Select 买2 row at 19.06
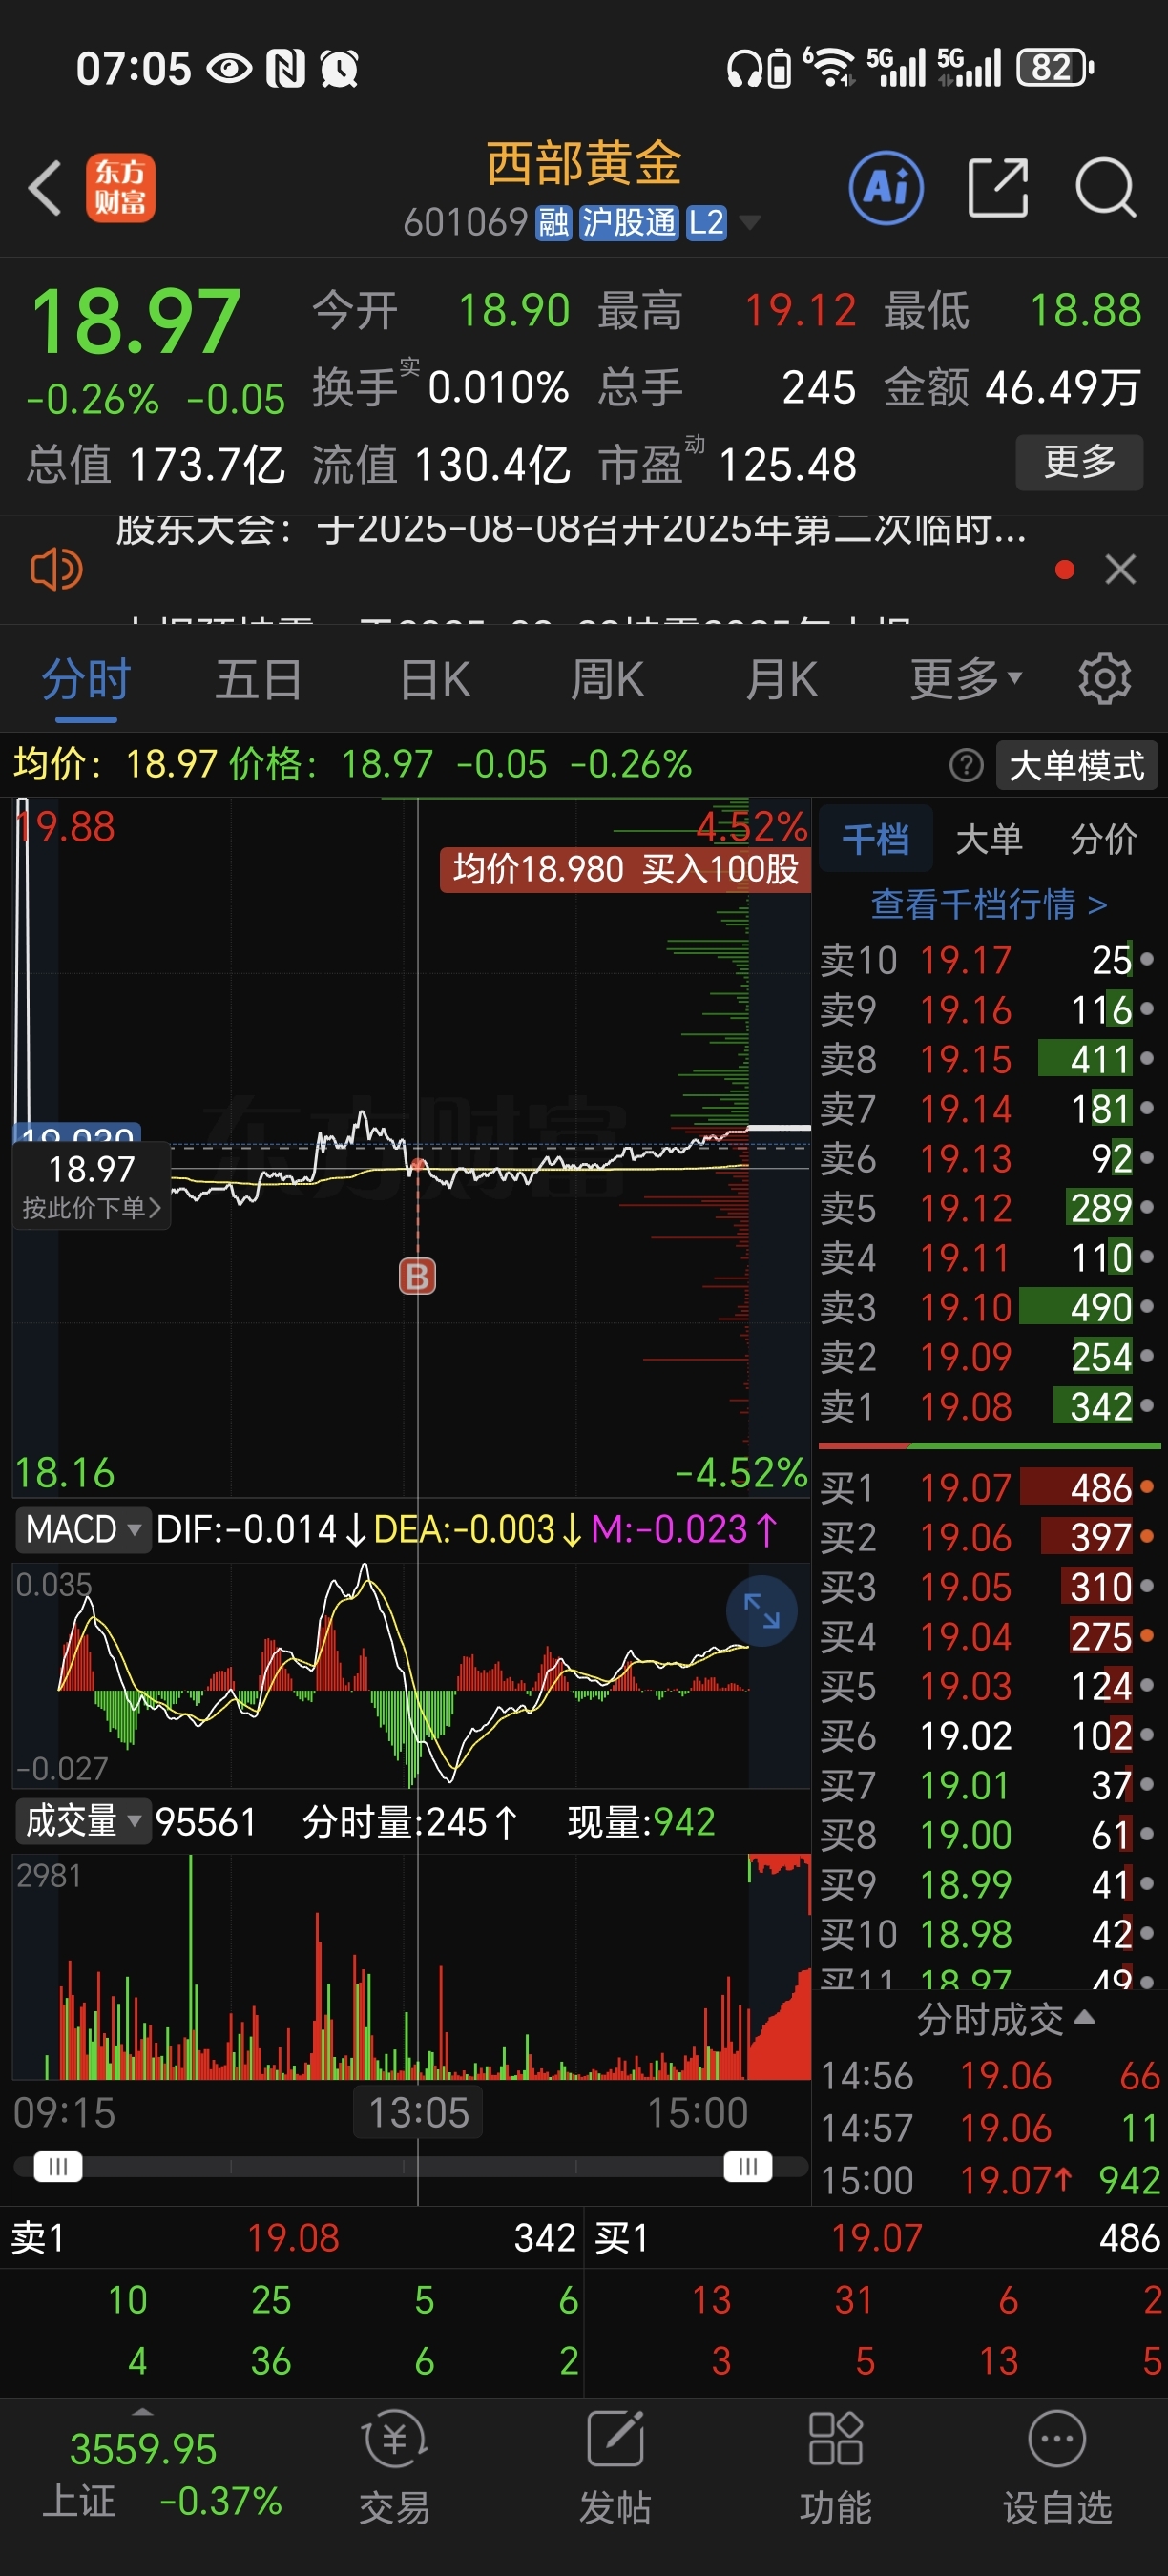The height and width of the screenshot is (2576, 1168). coord(988,1537)
